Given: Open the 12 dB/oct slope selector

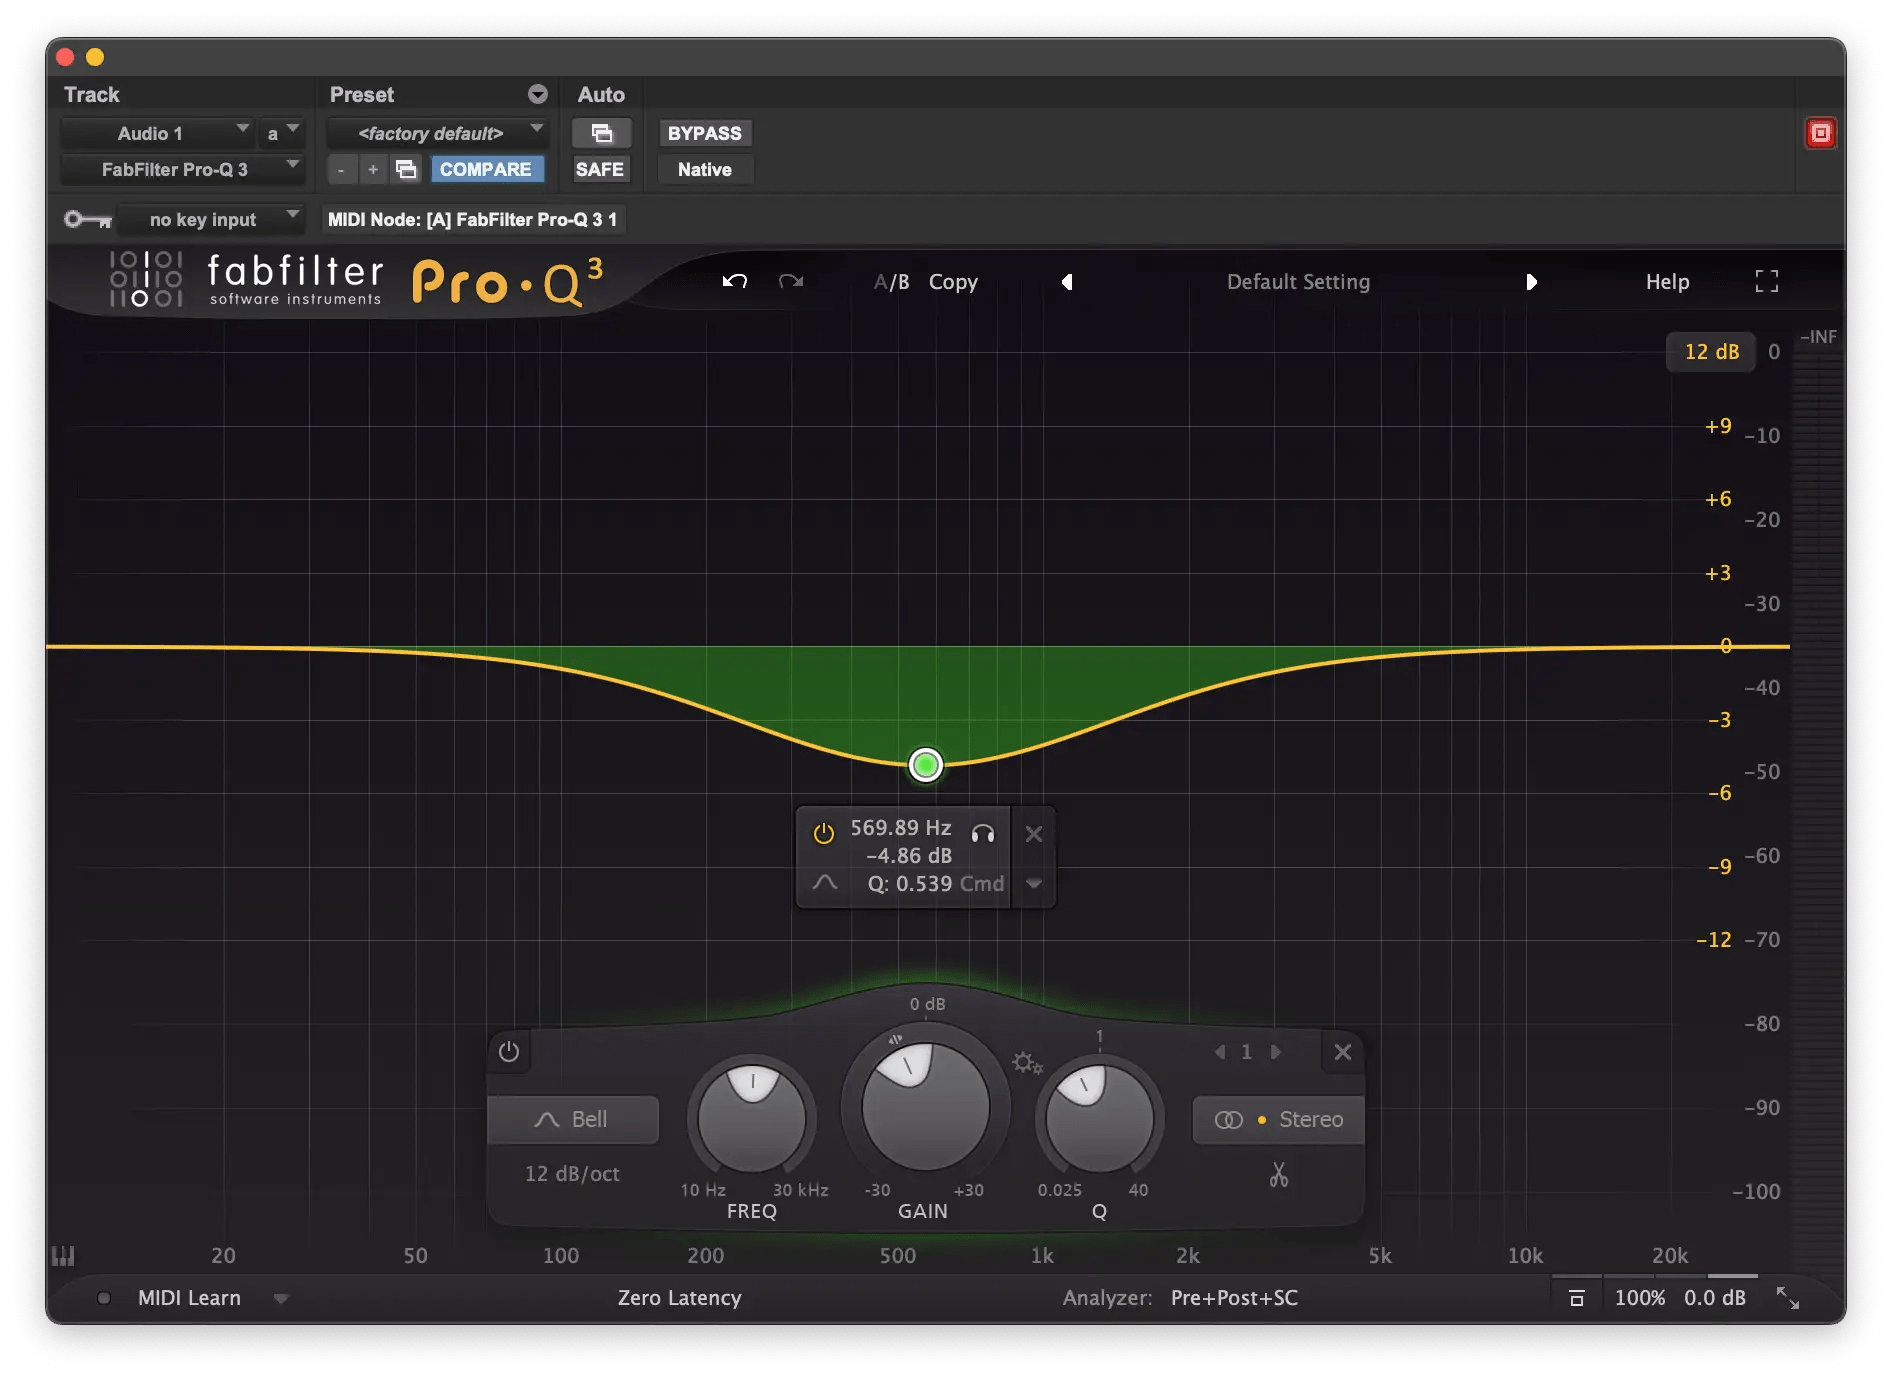Looking at the screenshot, I should coord(573,1173).
